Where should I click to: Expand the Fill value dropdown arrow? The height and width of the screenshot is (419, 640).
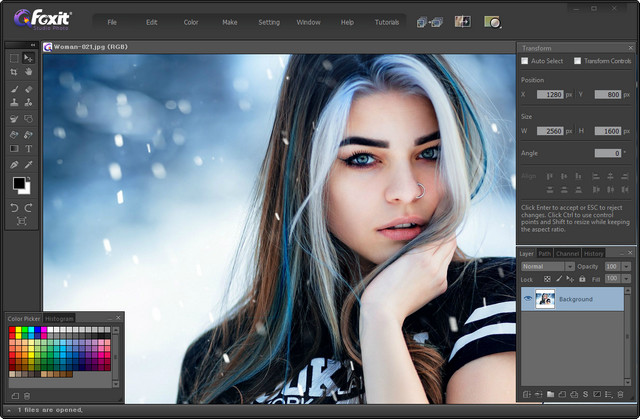626,277
